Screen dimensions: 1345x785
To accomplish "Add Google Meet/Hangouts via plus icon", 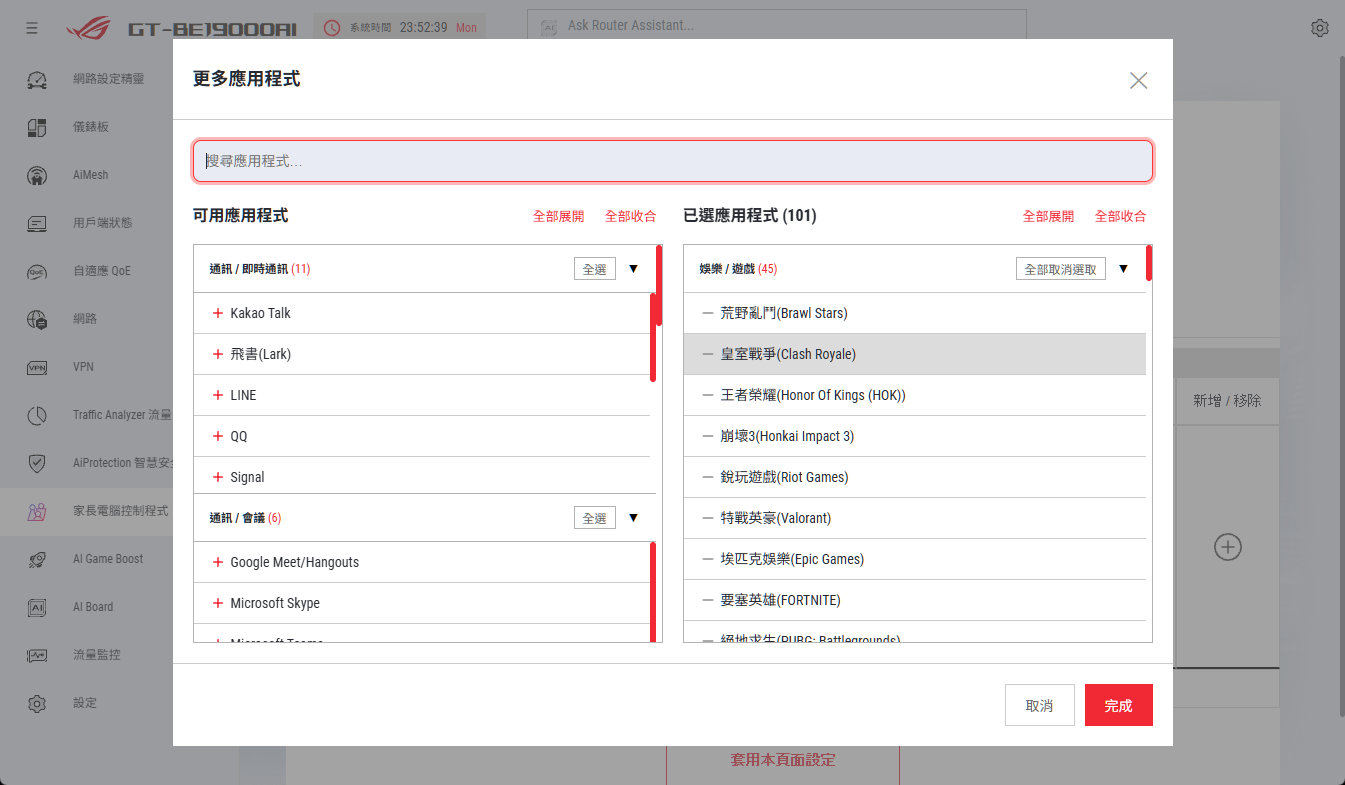I will (218, 562).
